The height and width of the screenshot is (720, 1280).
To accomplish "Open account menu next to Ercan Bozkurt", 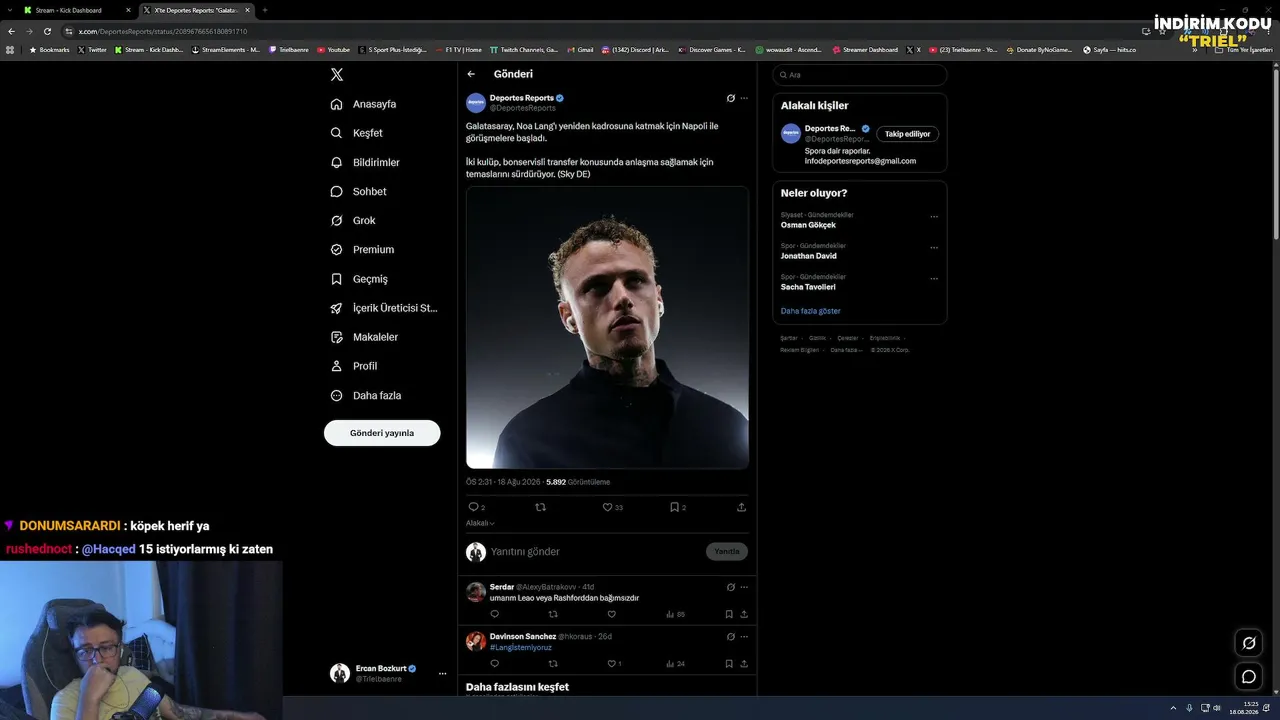I will 442,674.
